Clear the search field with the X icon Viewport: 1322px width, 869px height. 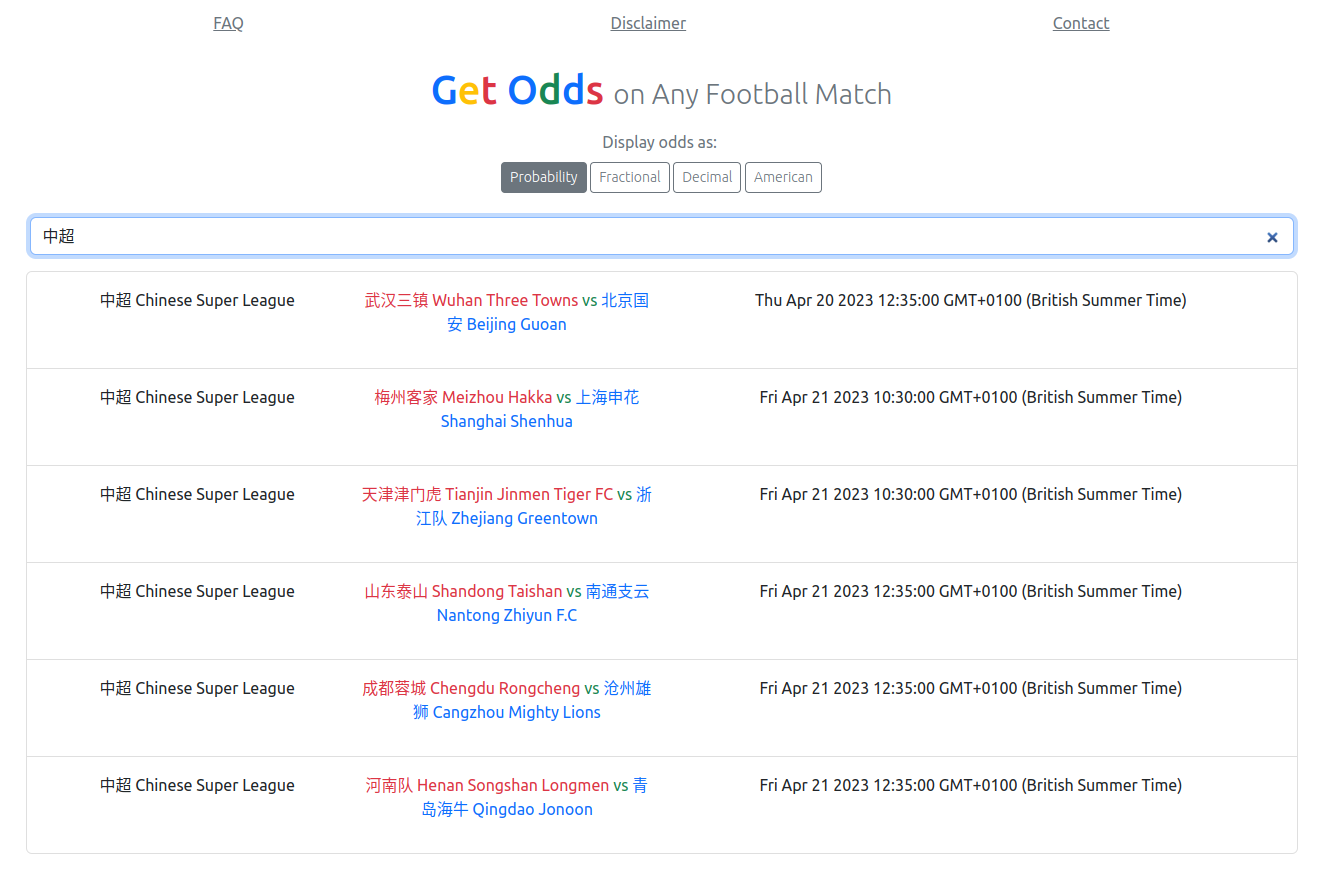click(1272, 237)
